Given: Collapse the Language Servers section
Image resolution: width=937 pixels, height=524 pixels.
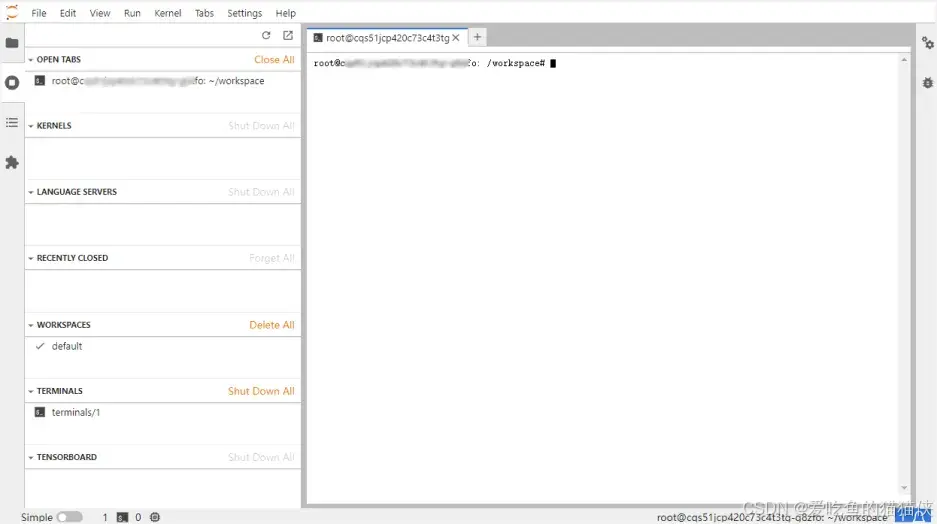Looking at the screenshot, I should (30, 192).
